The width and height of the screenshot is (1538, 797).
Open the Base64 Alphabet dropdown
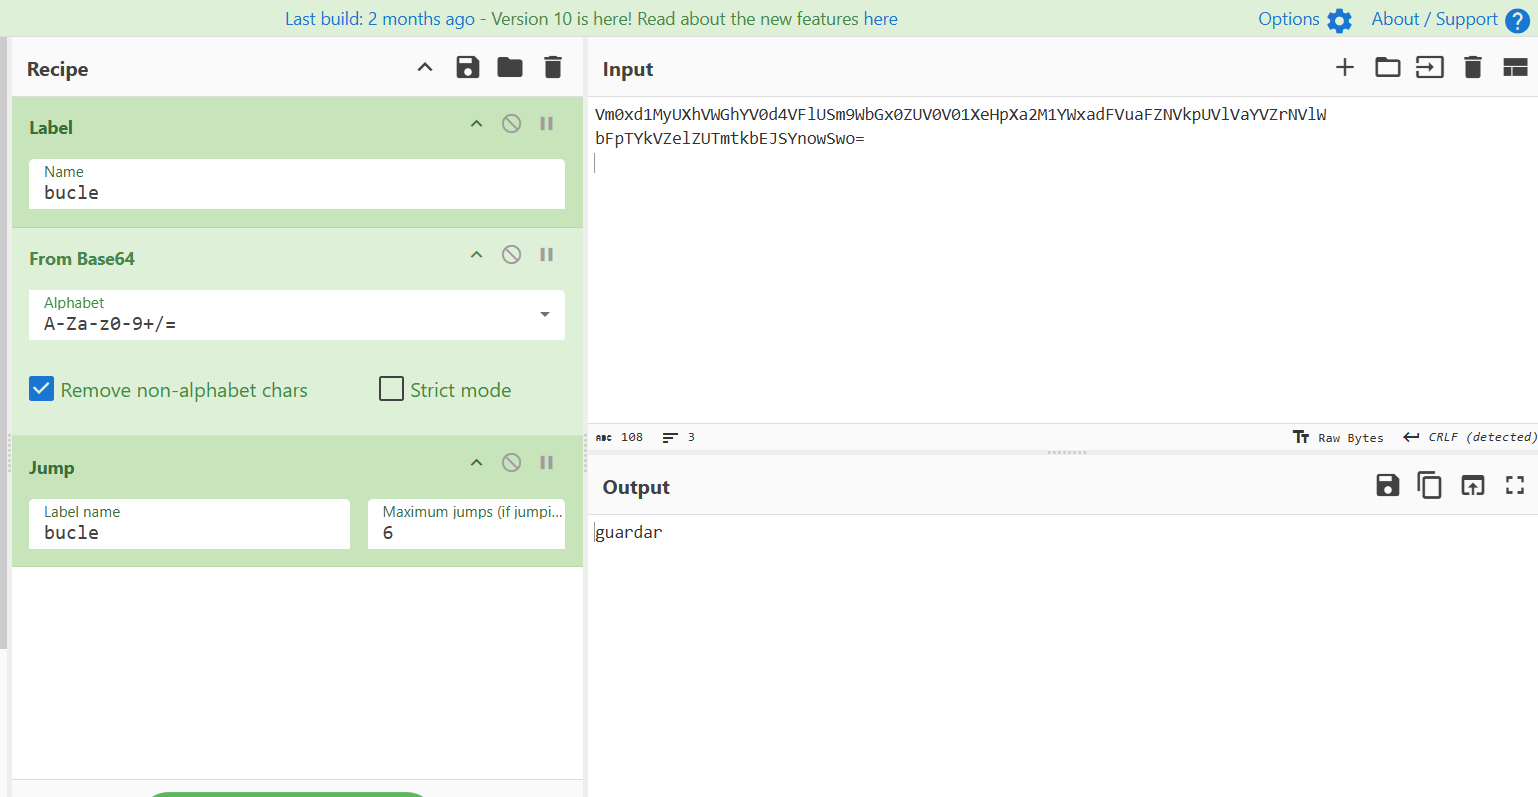pos(545,315)
